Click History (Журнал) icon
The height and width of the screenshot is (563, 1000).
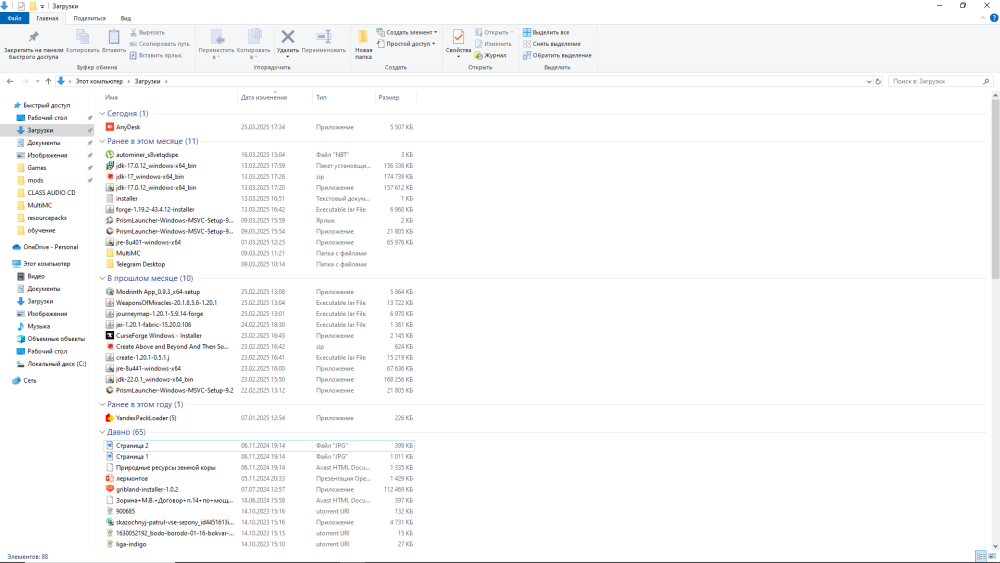pyautogui.click(x=478, y=55)
